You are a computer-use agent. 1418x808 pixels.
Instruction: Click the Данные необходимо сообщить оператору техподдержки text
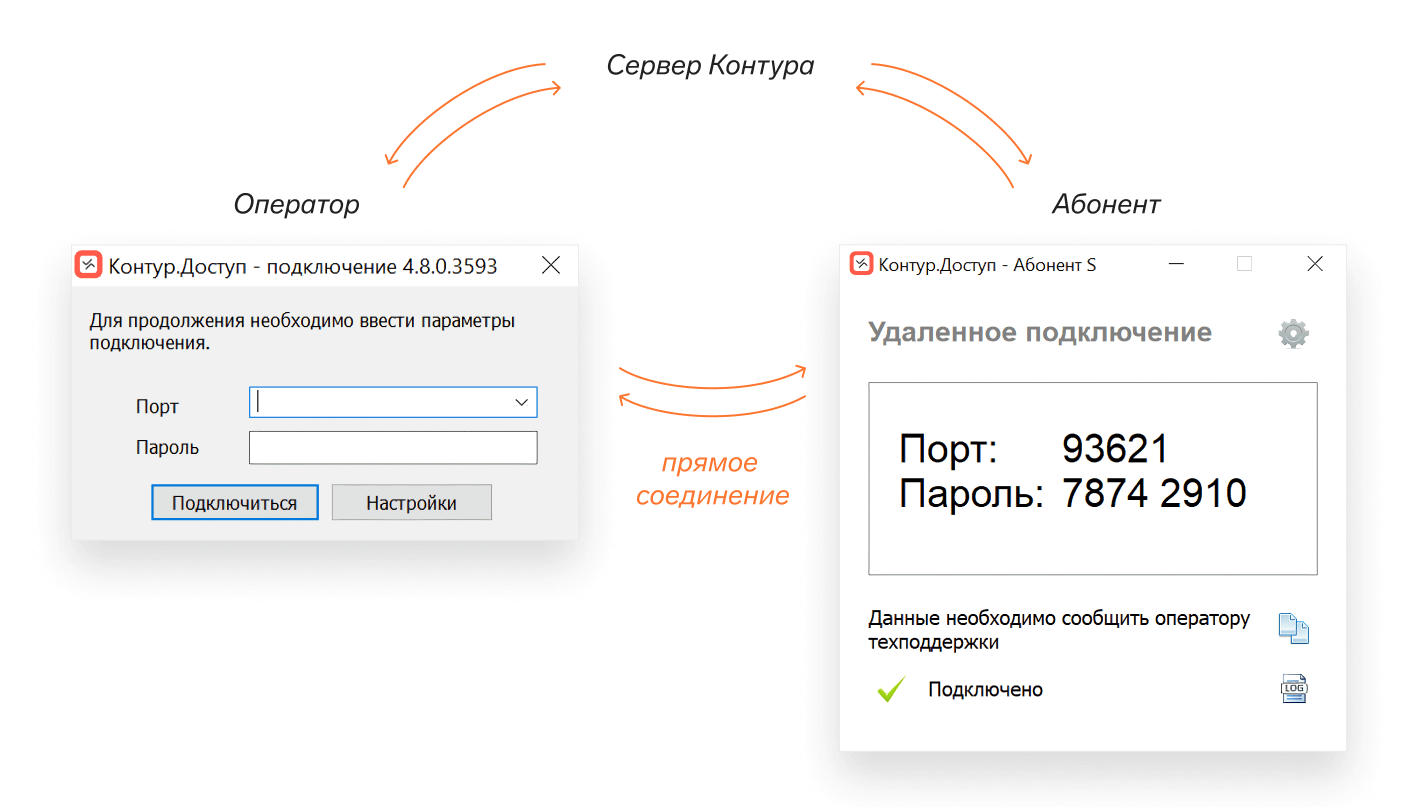(1059, 630)
